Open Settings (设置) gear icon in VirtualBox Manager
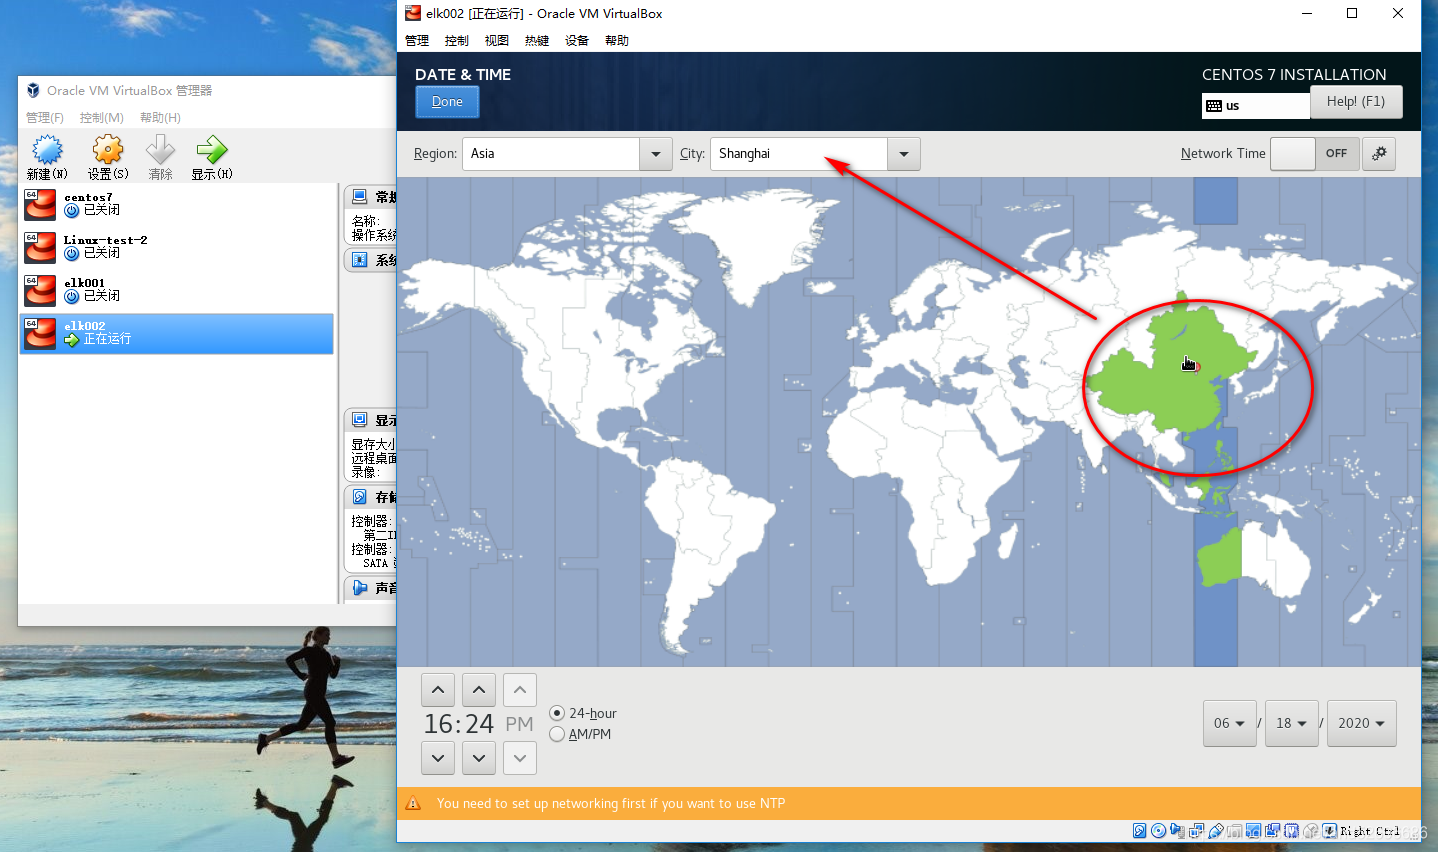 click(x=108, y=150)
